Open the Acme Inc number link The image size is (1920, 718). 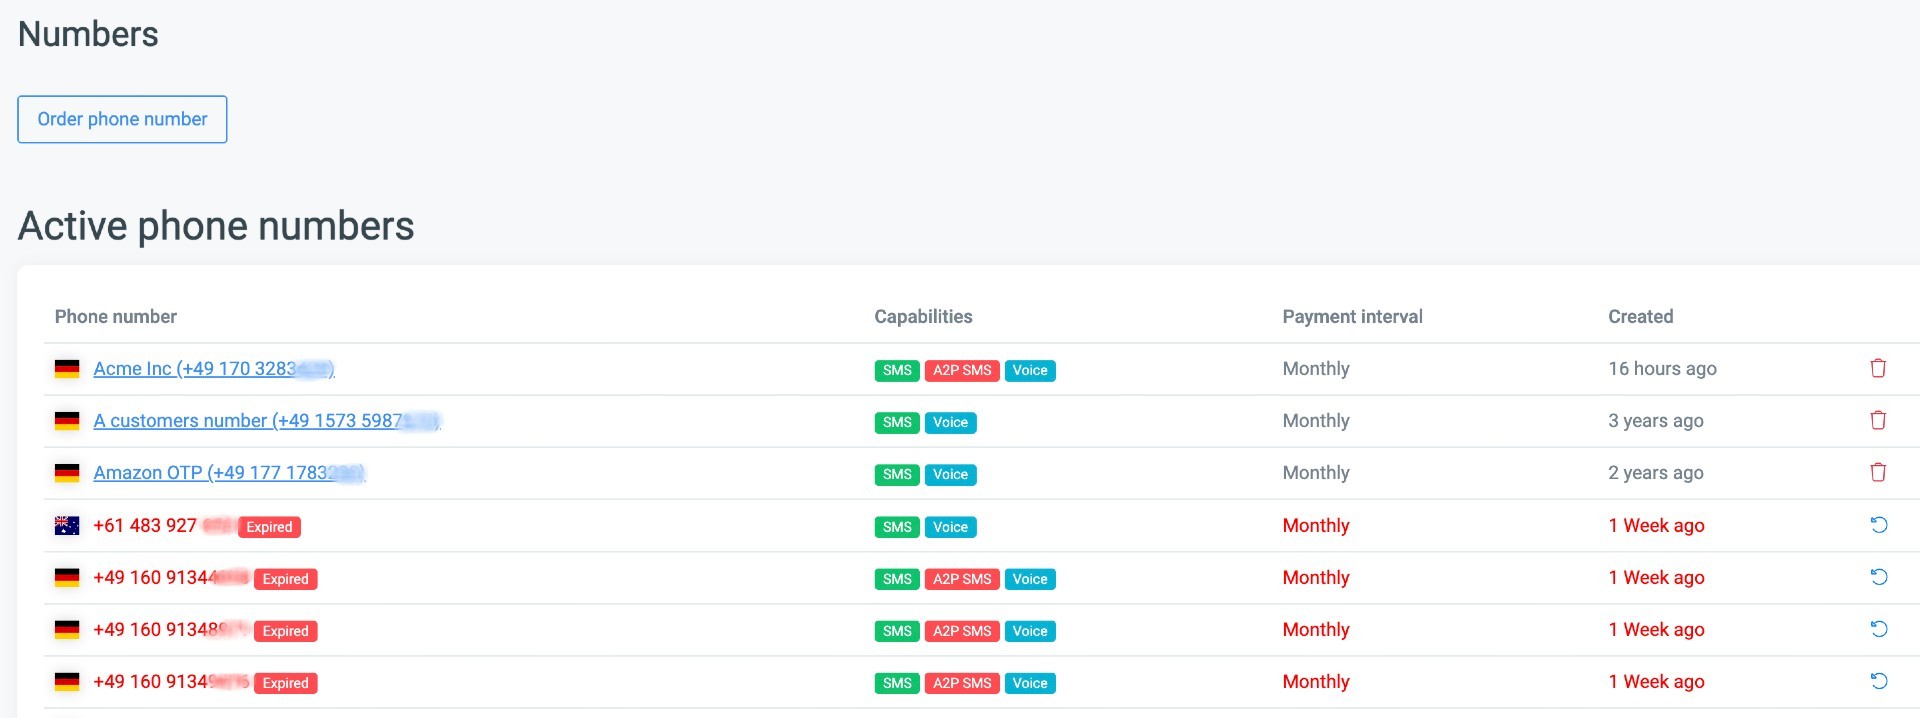[213, 369]
